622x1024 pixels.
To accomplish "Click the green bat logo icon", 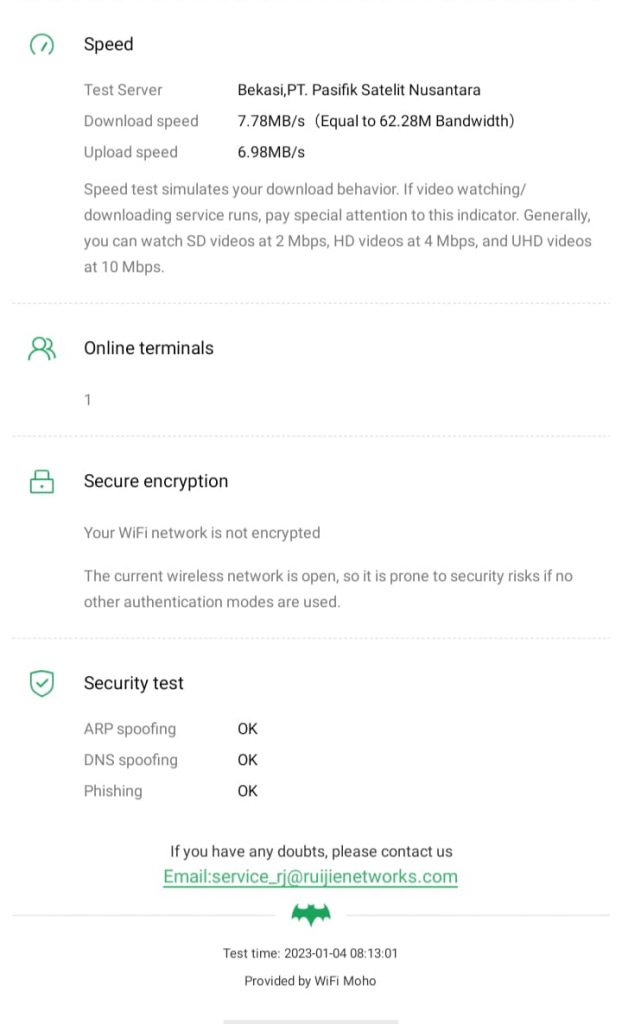I will (311, 914).
